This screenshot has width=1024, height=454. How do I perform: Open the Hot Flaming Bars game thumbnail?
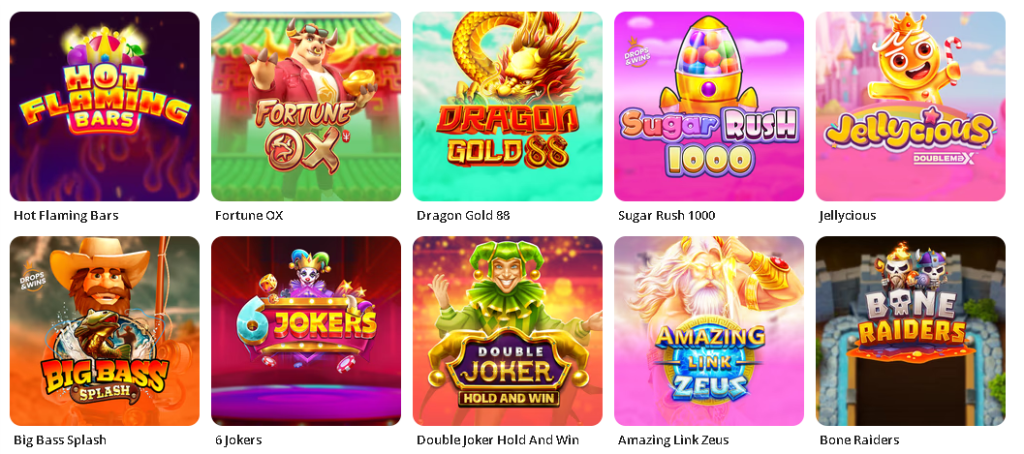pyautogui.click(x=104, y=106)
